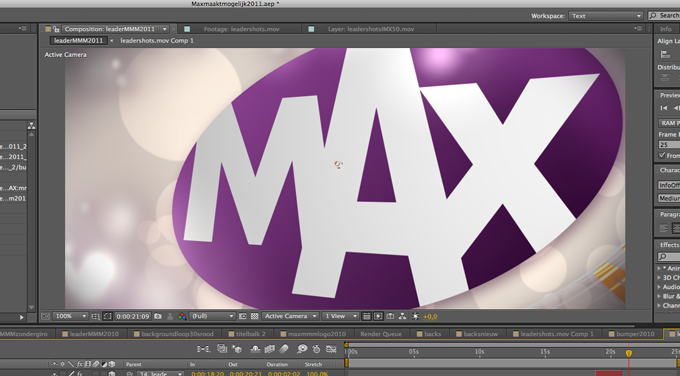Click the Frame Rate 25 field
Viewport: 680px width, 376px height.
click(x=669, y=144)
